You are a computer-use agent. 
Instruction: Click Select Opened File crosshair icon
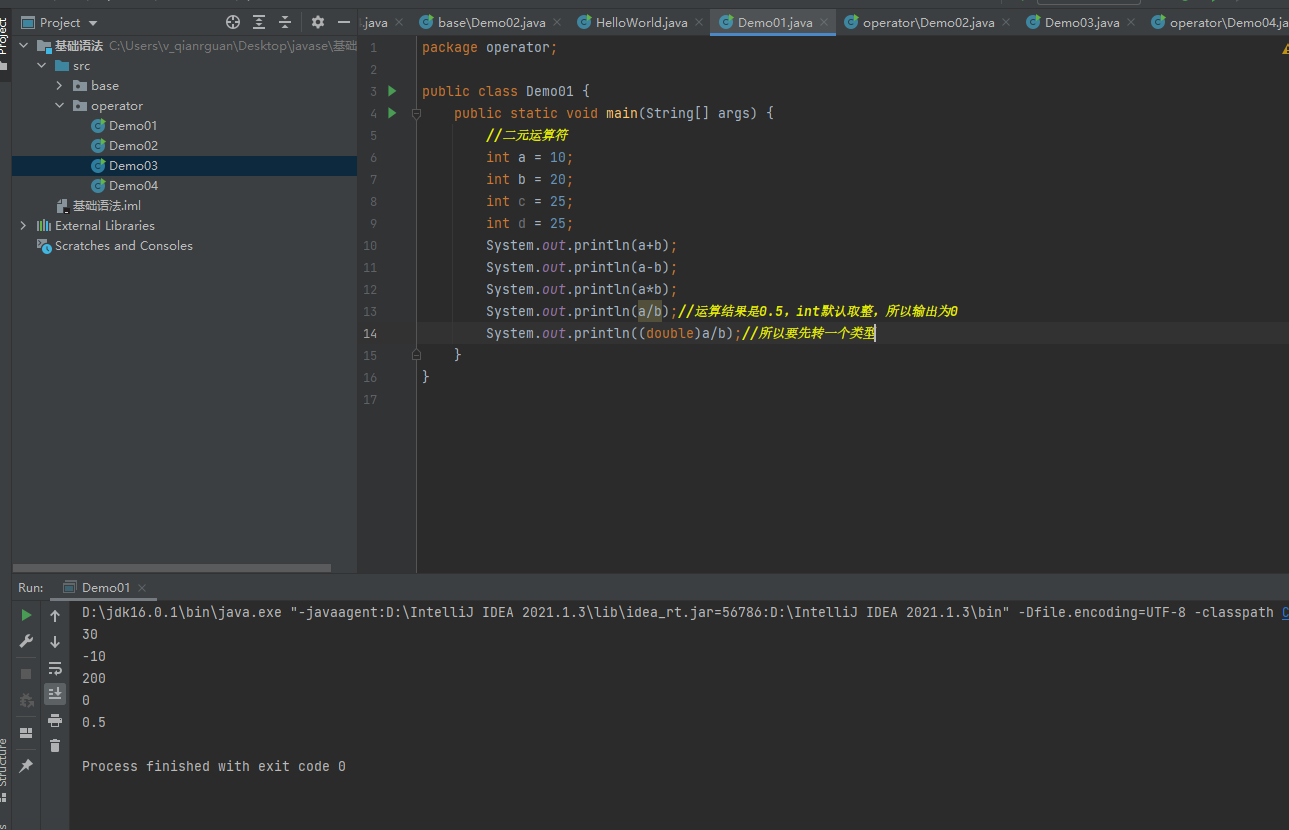(233, 22)
